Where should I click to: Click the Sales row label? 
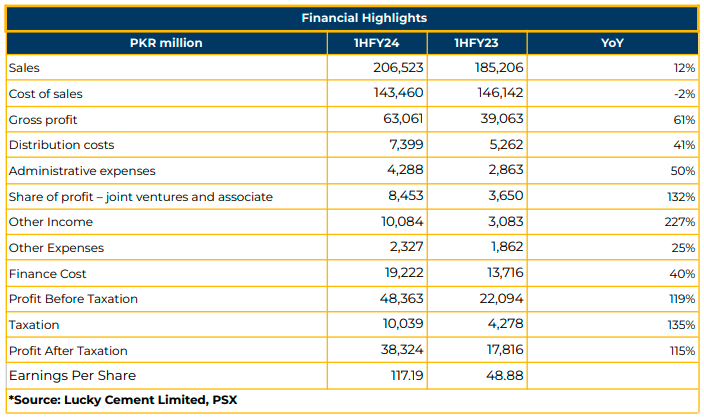24,68
